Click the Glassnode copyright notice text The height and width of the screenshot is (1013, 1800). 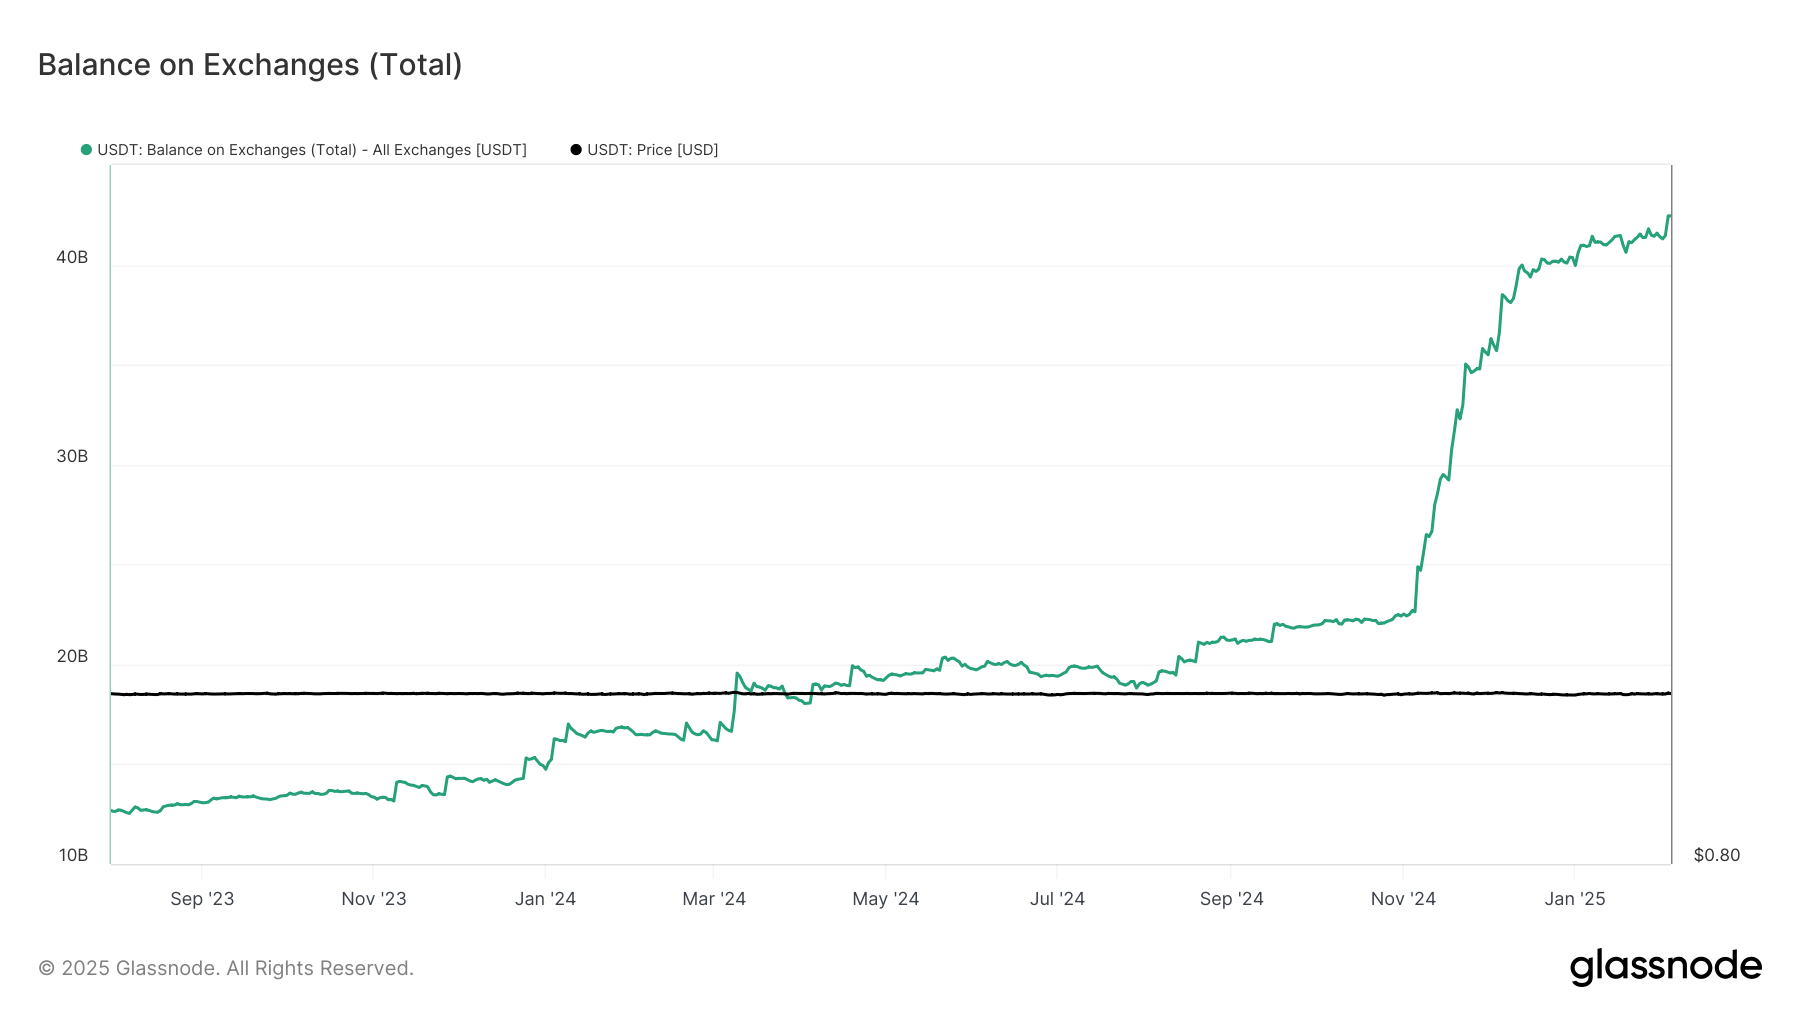click(x=226, y=969)
